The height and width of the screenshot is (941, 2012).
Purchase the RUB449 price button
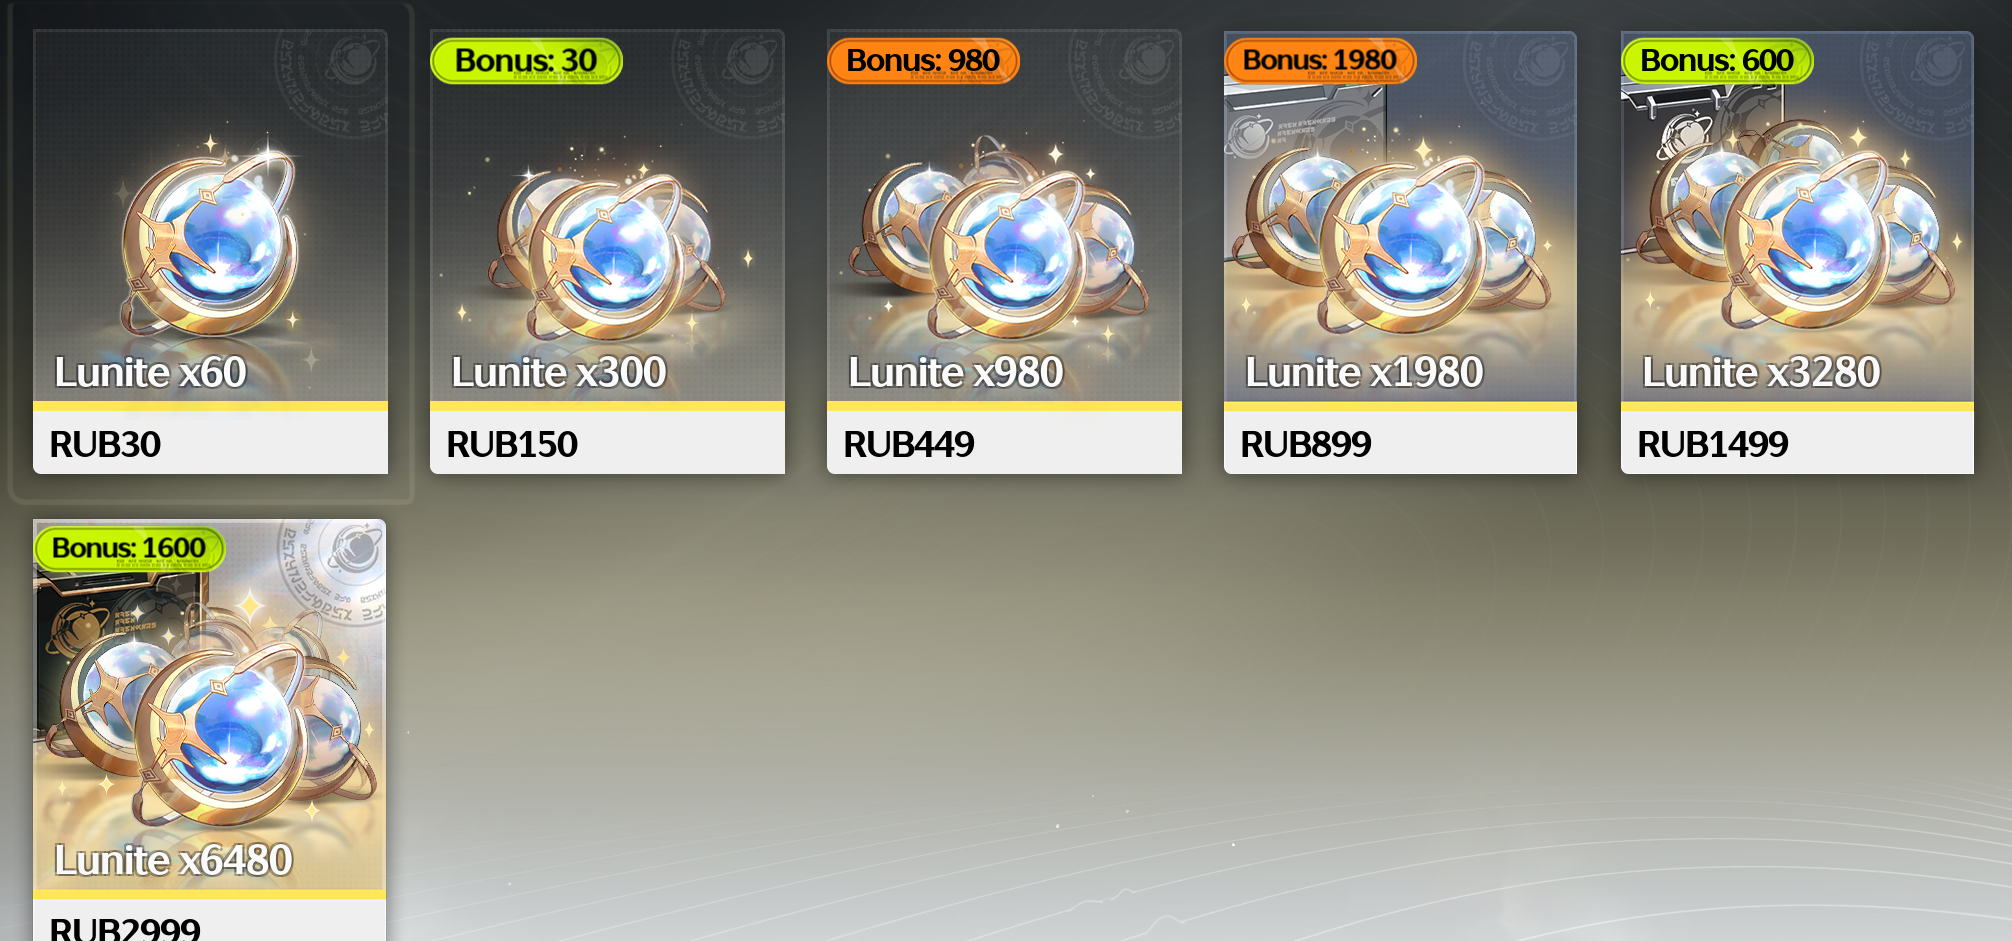[1004, 443]
